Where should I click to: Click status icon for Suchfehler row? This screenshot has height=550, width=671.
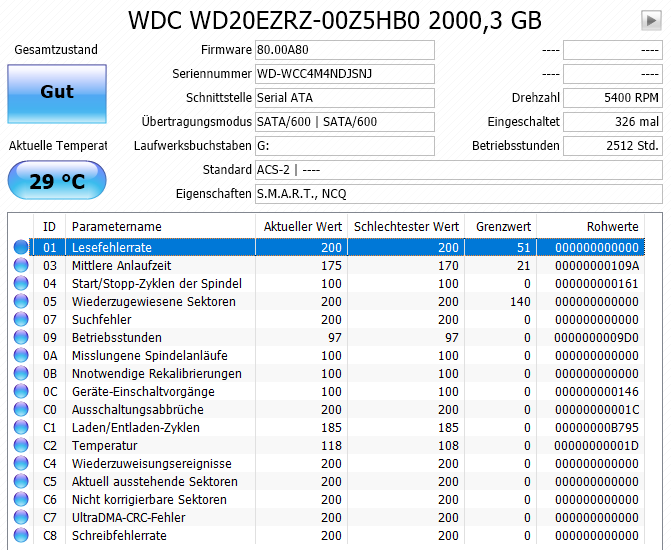point(21,319)
